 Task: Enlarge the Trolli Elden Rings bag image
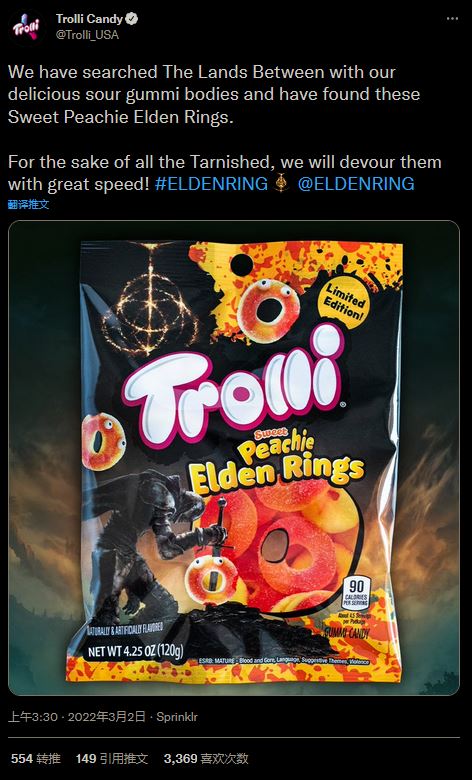click(234, 458)
